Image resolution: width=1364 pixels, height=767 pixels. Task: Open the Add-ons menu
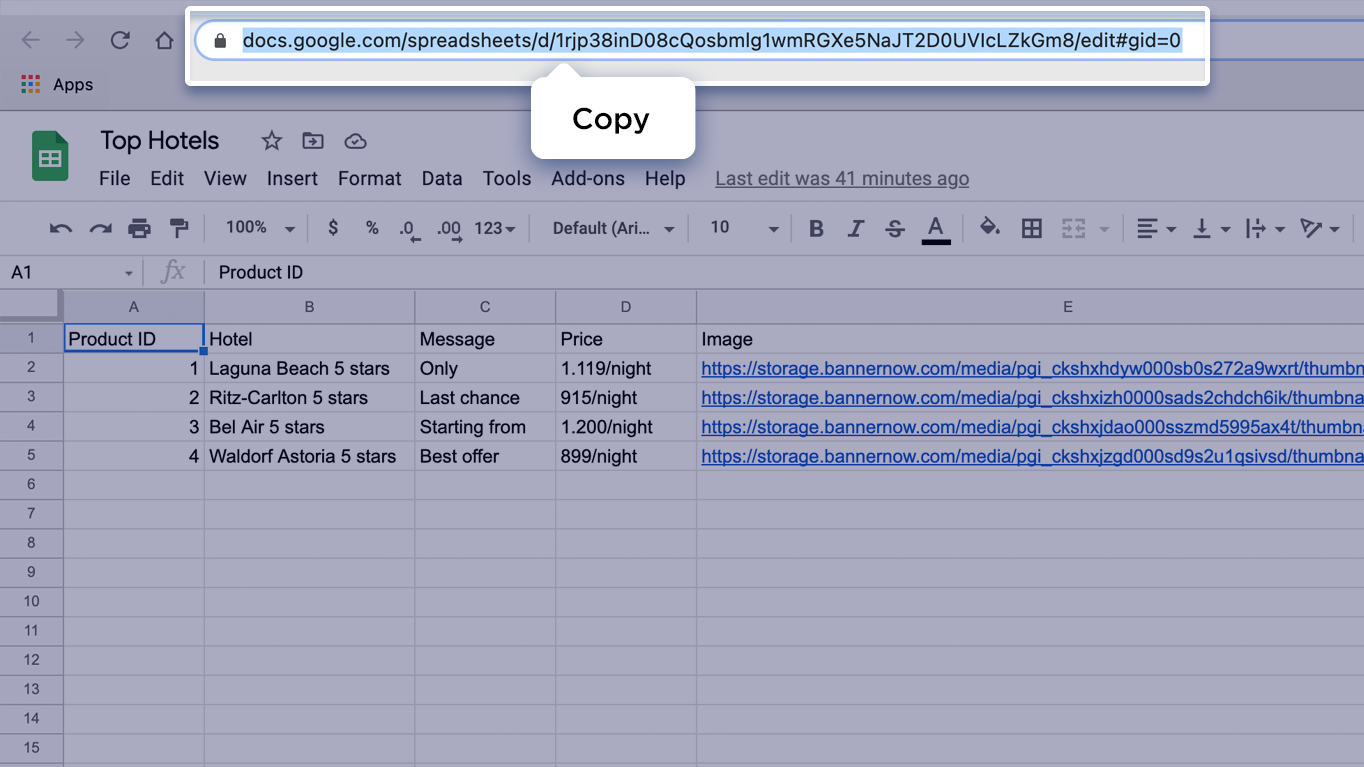click(588, 178)
